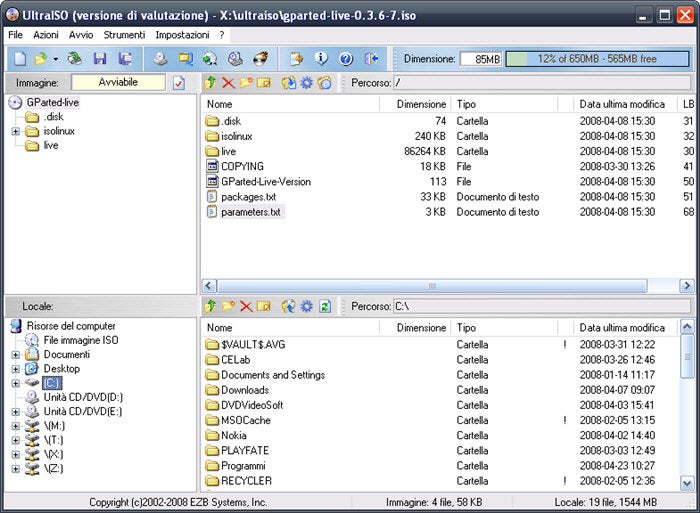Click the local Percorso C:\ path field
This screenshot has height=513, width=700.
(x=542, y=306)
